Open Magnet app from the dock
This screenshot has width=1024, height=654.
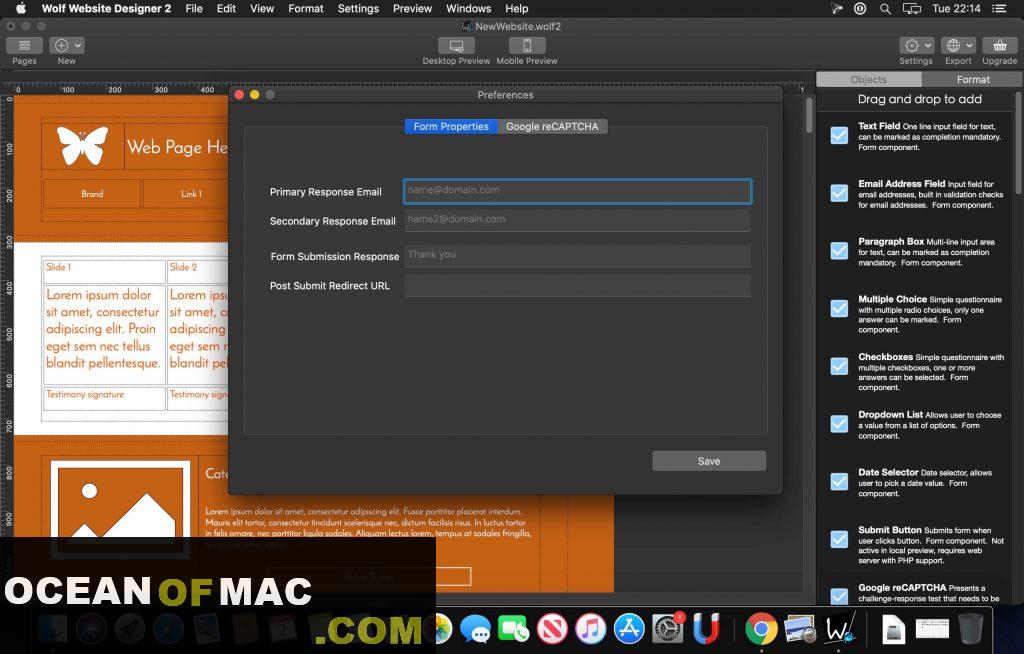[x=707, y=629]
